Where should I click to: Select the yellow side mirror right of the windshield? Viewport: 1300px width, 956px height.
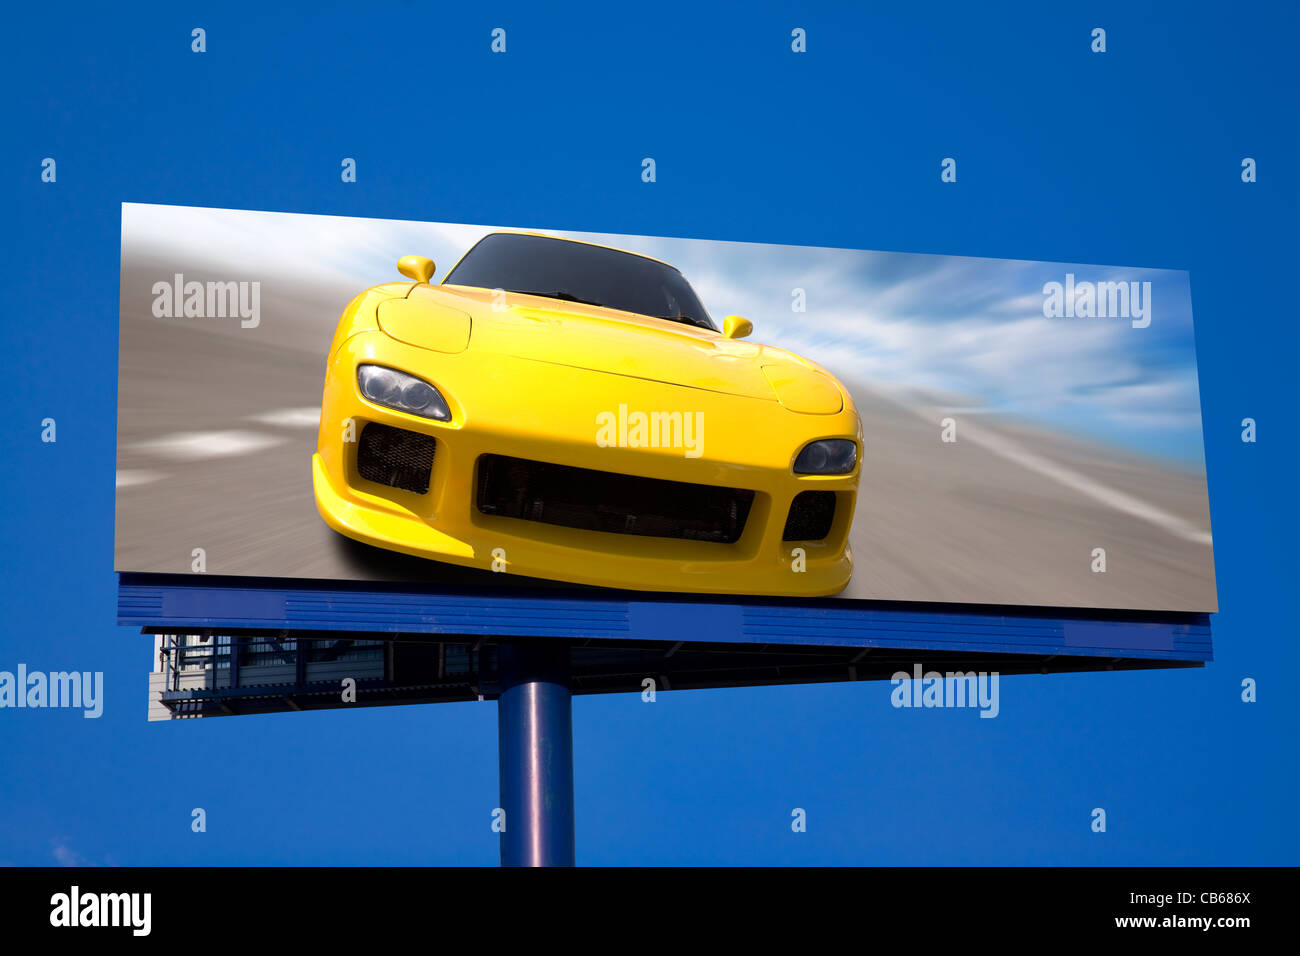click(x=736, y=326)
